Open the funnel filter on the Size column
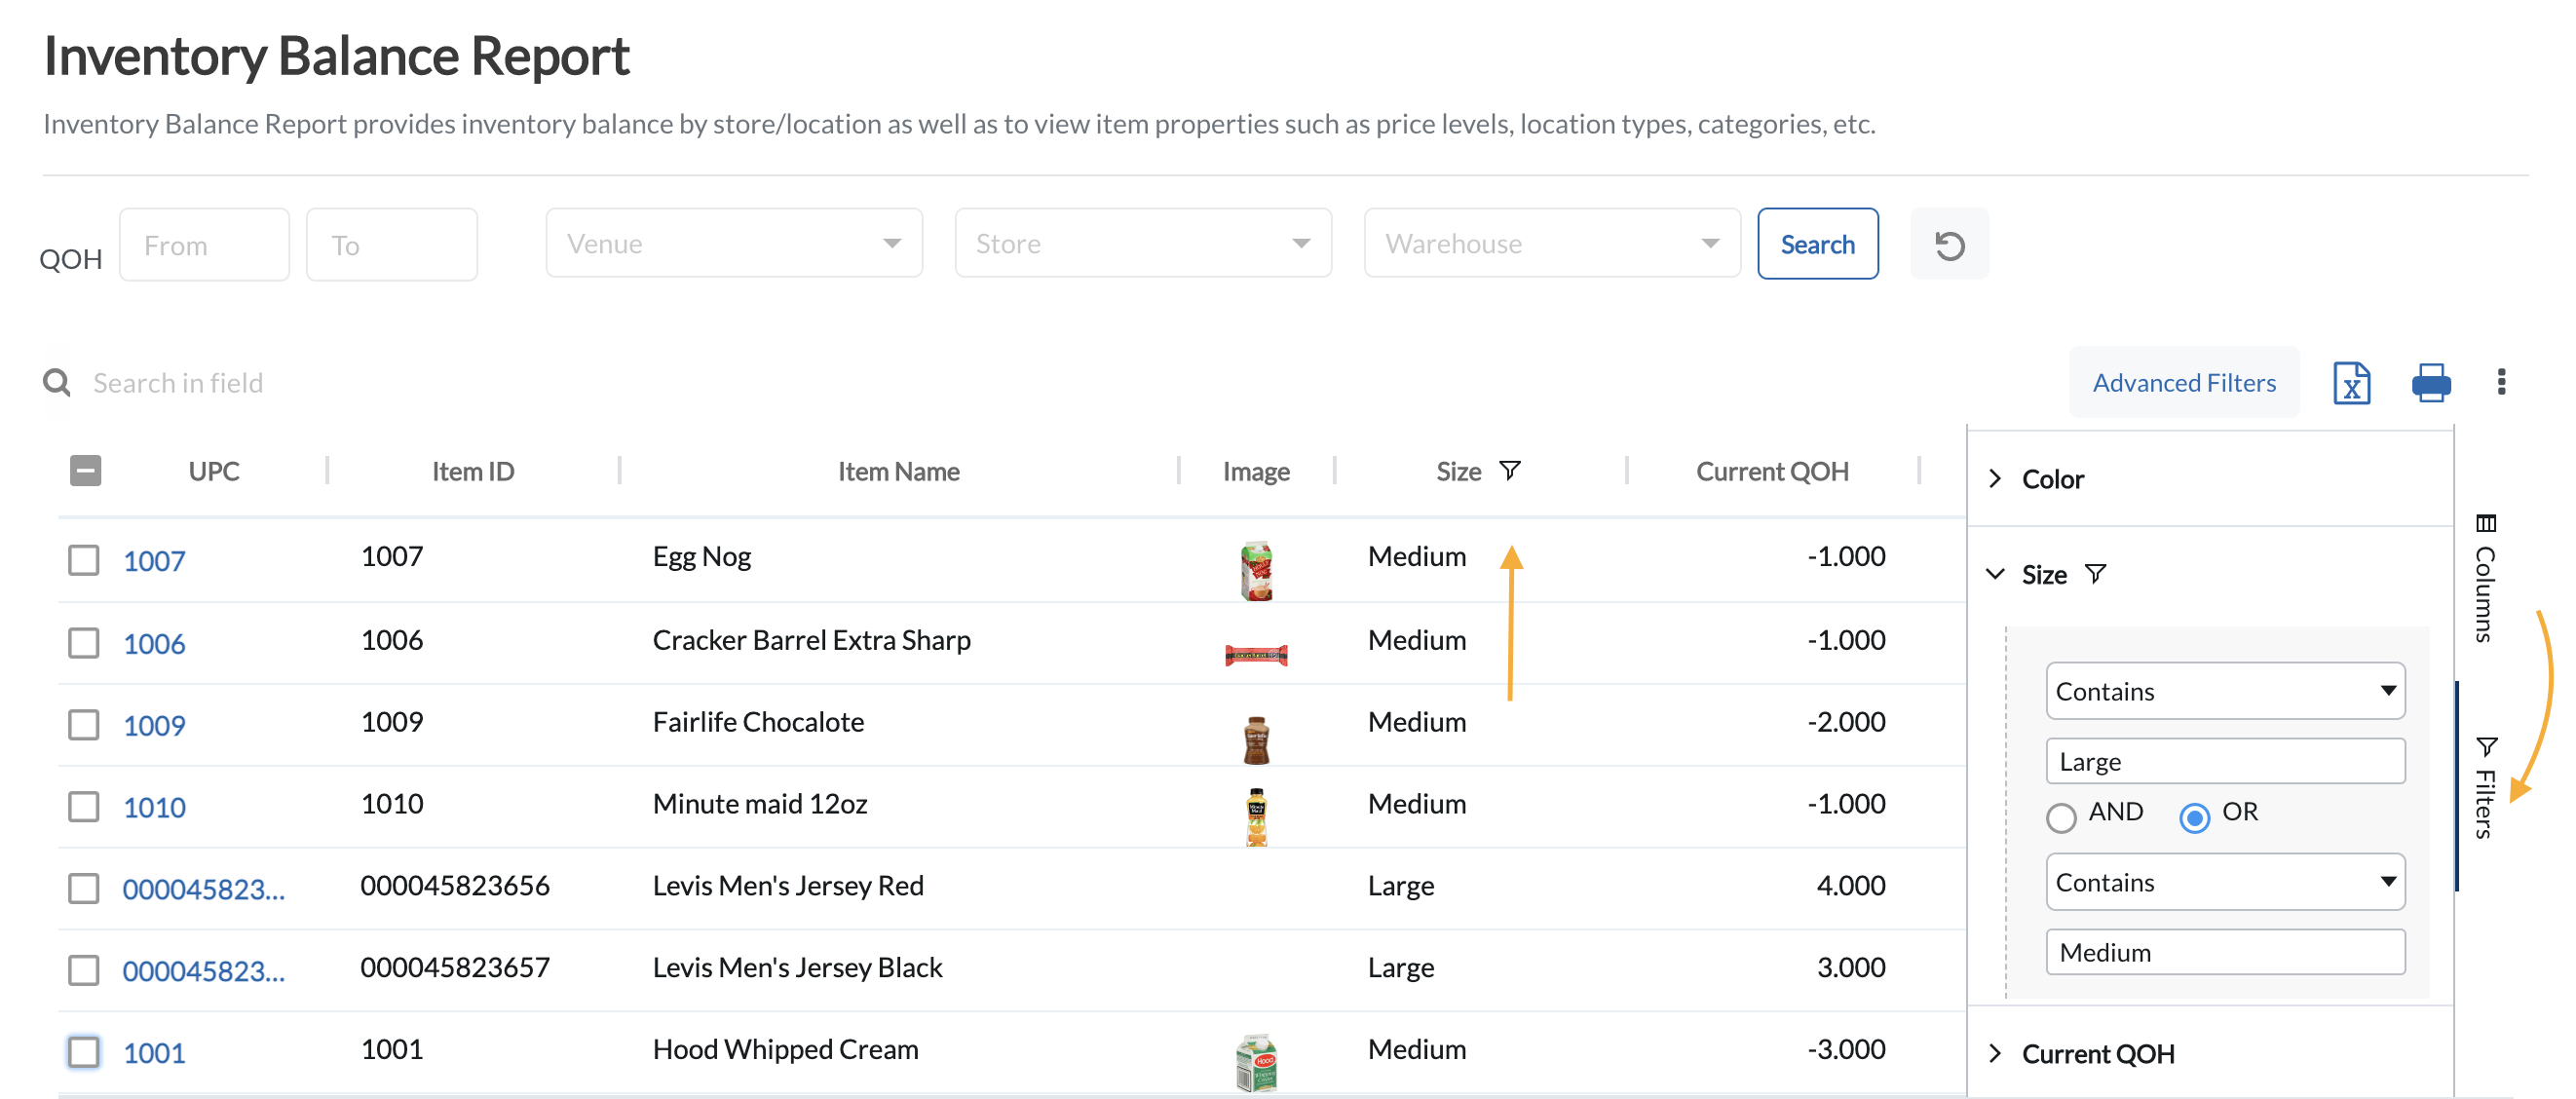2576x1099 pixels. [1510, 470]
